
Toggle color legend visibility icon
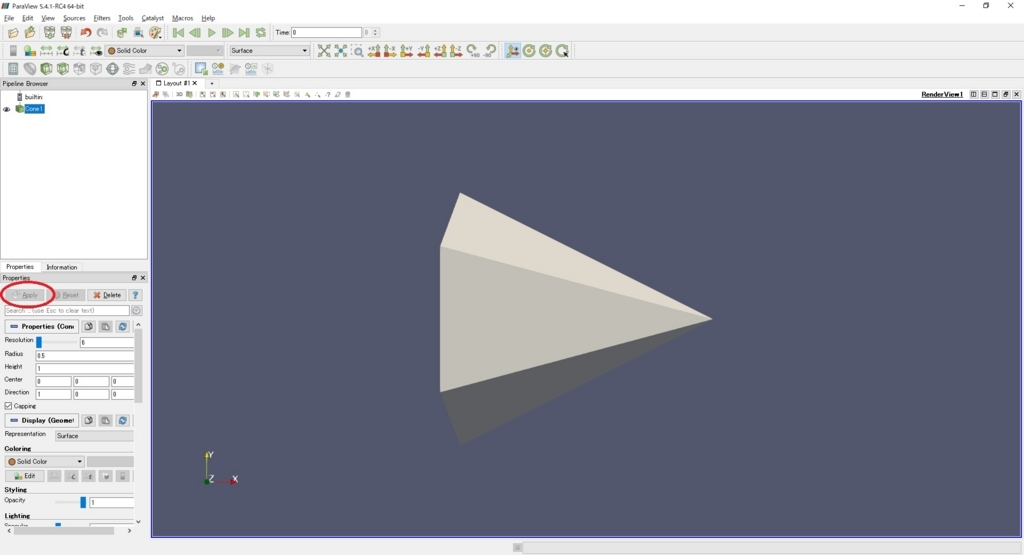pyautogui.click(x=13, y=51)
